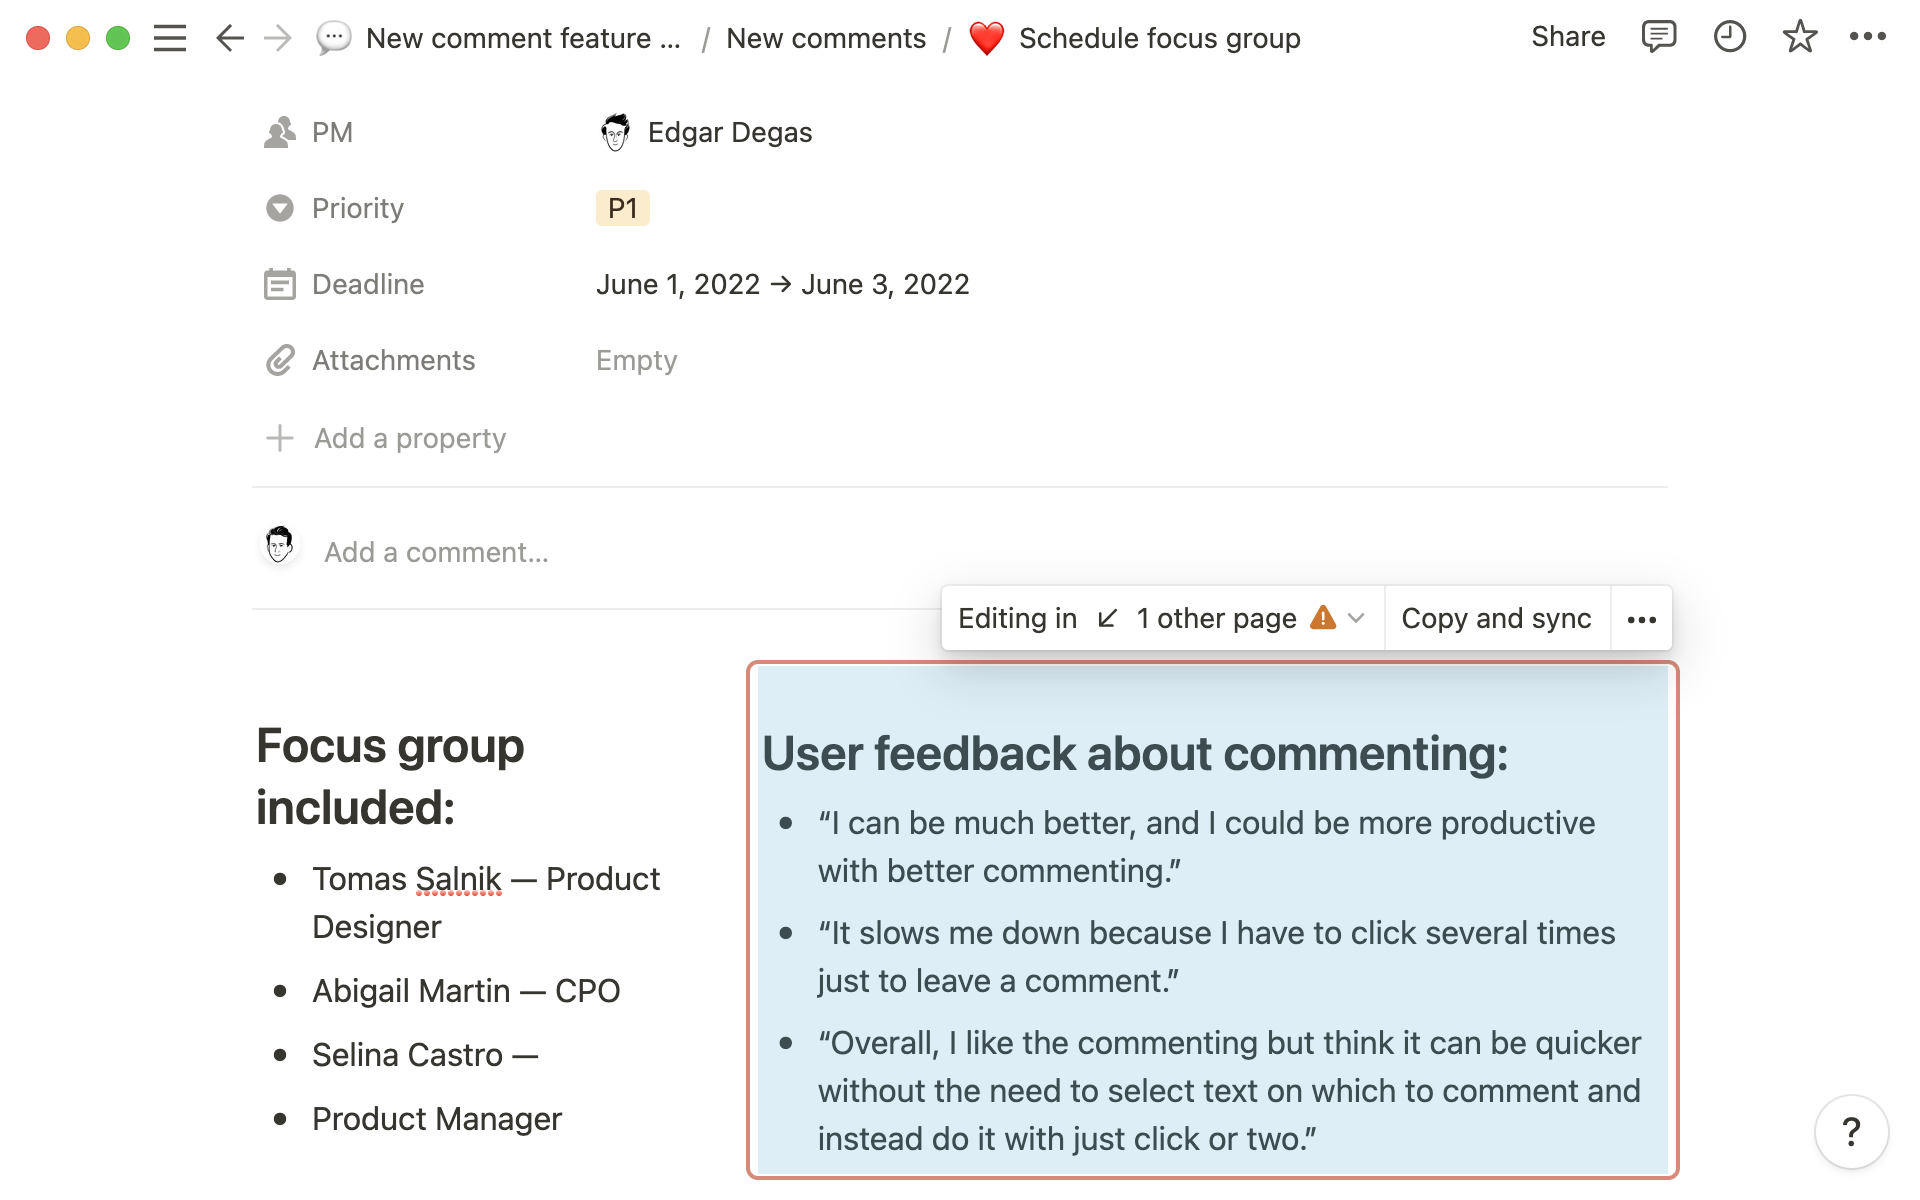Click the orange warning triangle icon
This screenshot has height=1200, width=1920.
click(1323, 617)
